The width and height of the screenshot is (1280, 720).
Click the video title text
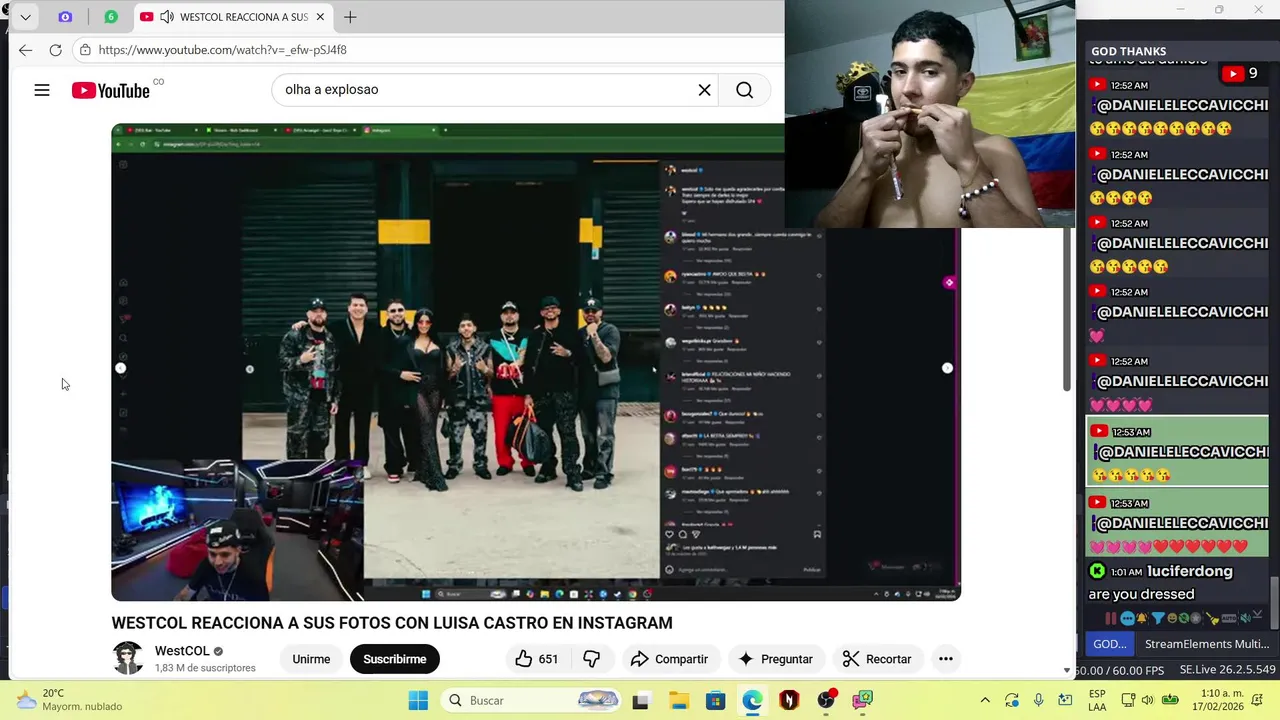(392, 623)
